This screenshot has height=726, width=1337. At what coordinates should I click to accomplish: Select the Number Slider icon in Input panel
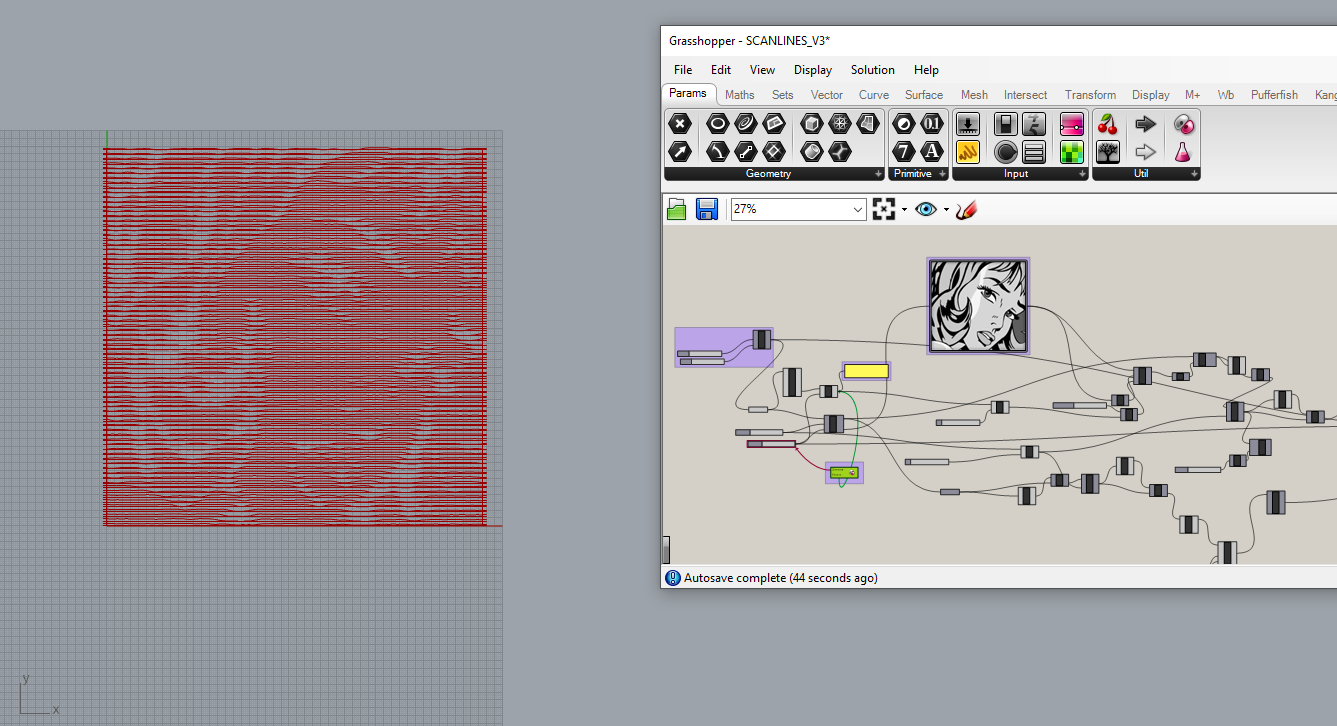[x=967, y=123]
